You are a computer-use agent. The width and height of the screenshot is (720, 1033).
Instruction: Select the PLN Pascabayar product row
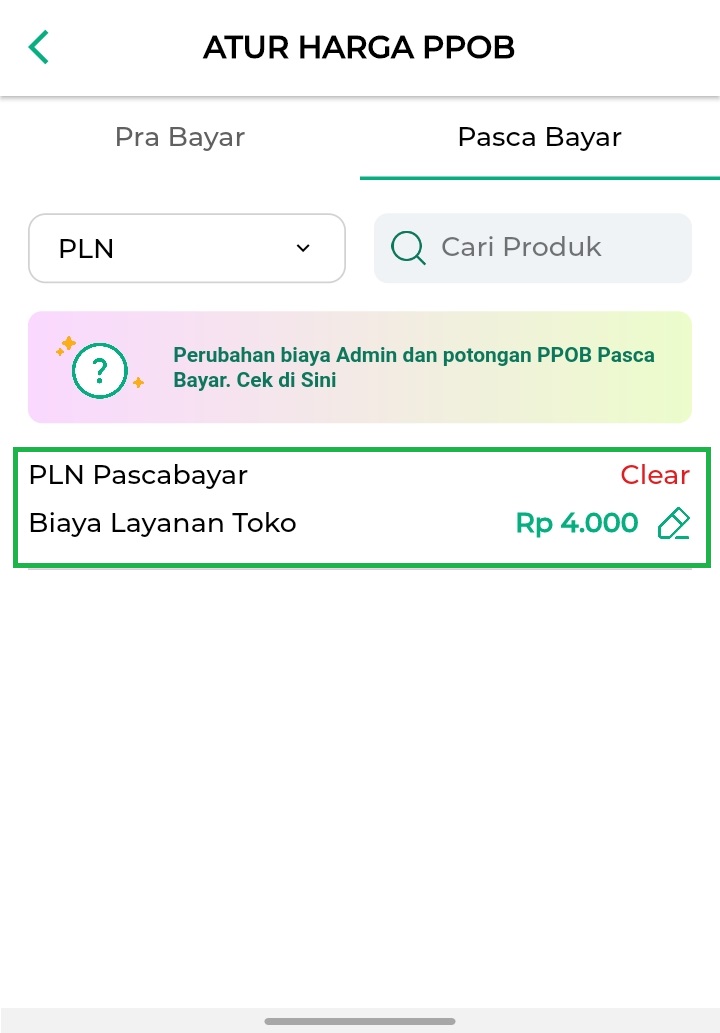362,507
